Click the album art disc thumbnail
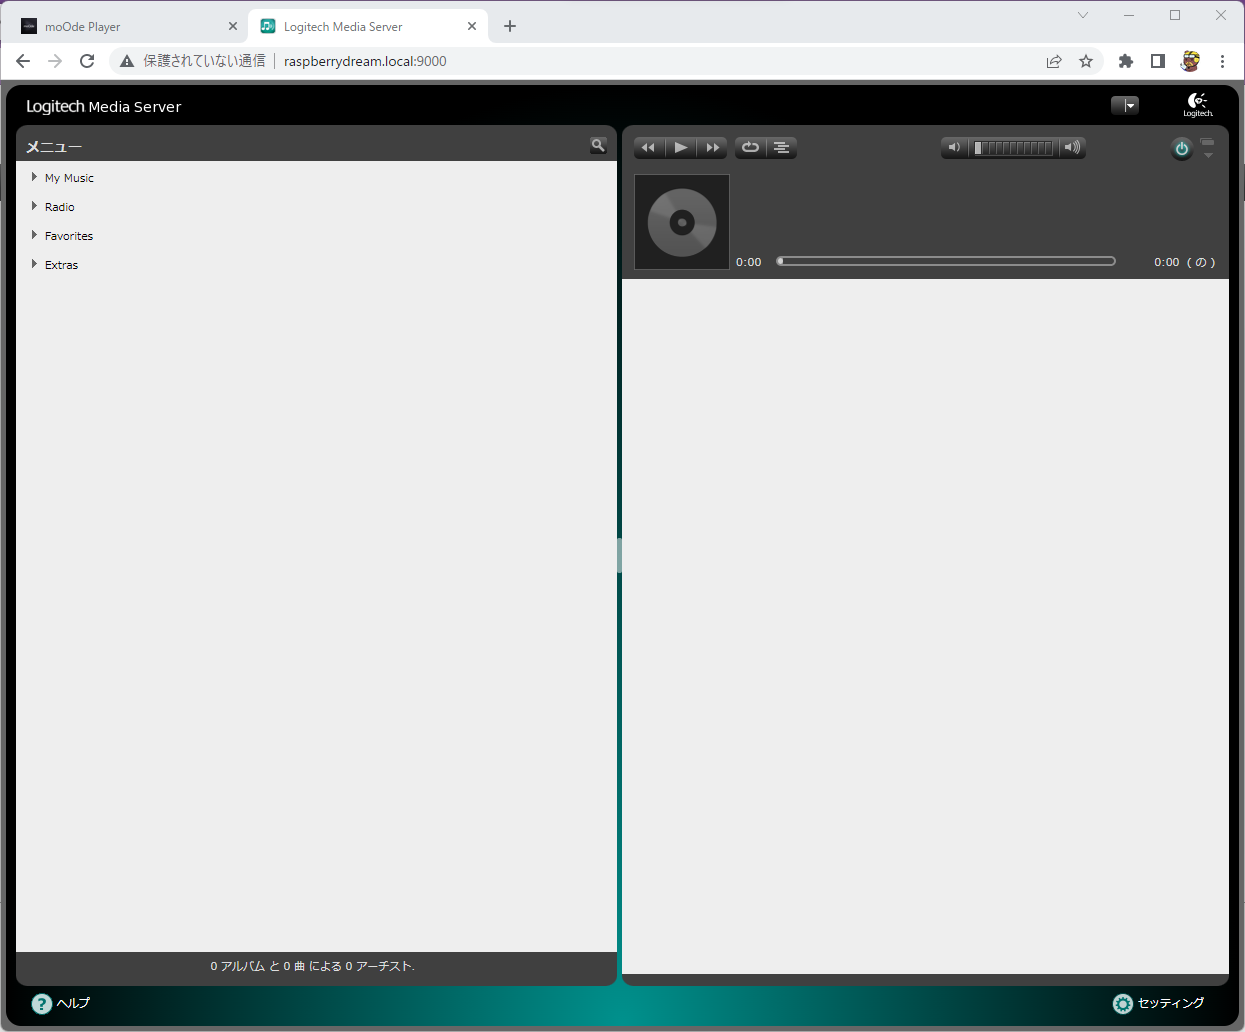The height and width of the screenshot is (1032, 1245). pos(682,222)
